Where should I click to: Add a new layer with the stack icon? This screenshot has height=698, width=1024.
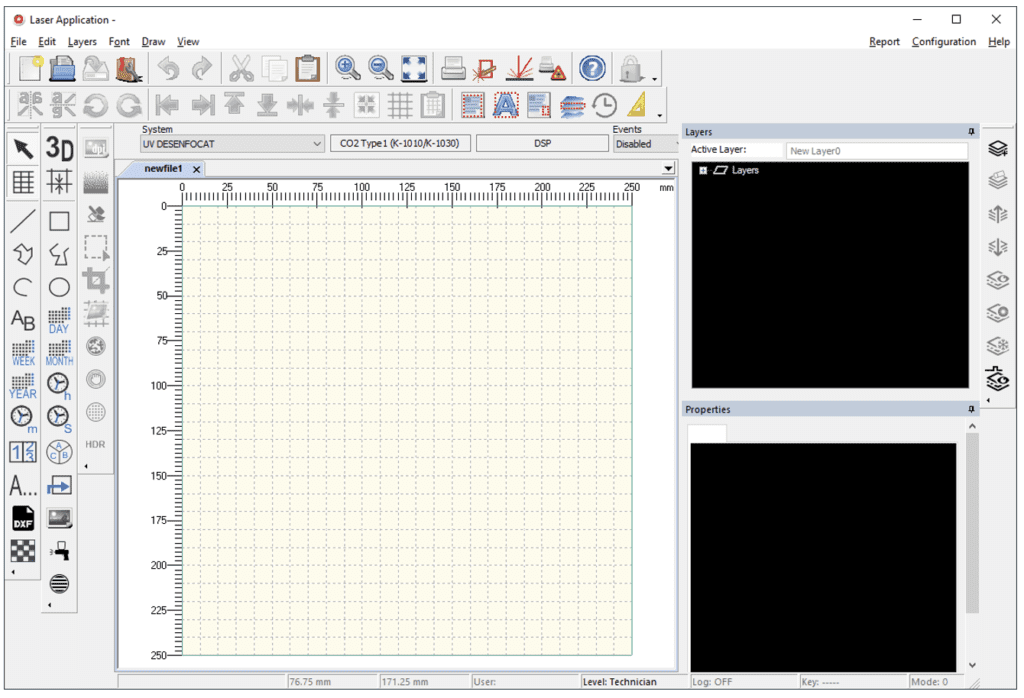coord(998,149)
